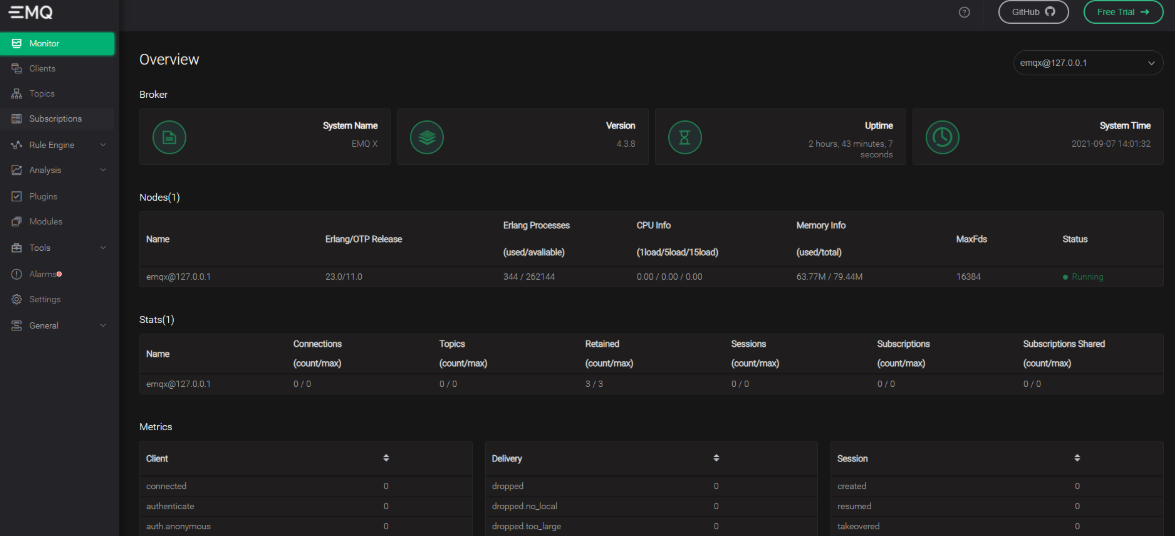This screenshot has width=1175, height=536.
Task: Go to the Clients page
Action: pyautogui.click(x=58, y=68)
